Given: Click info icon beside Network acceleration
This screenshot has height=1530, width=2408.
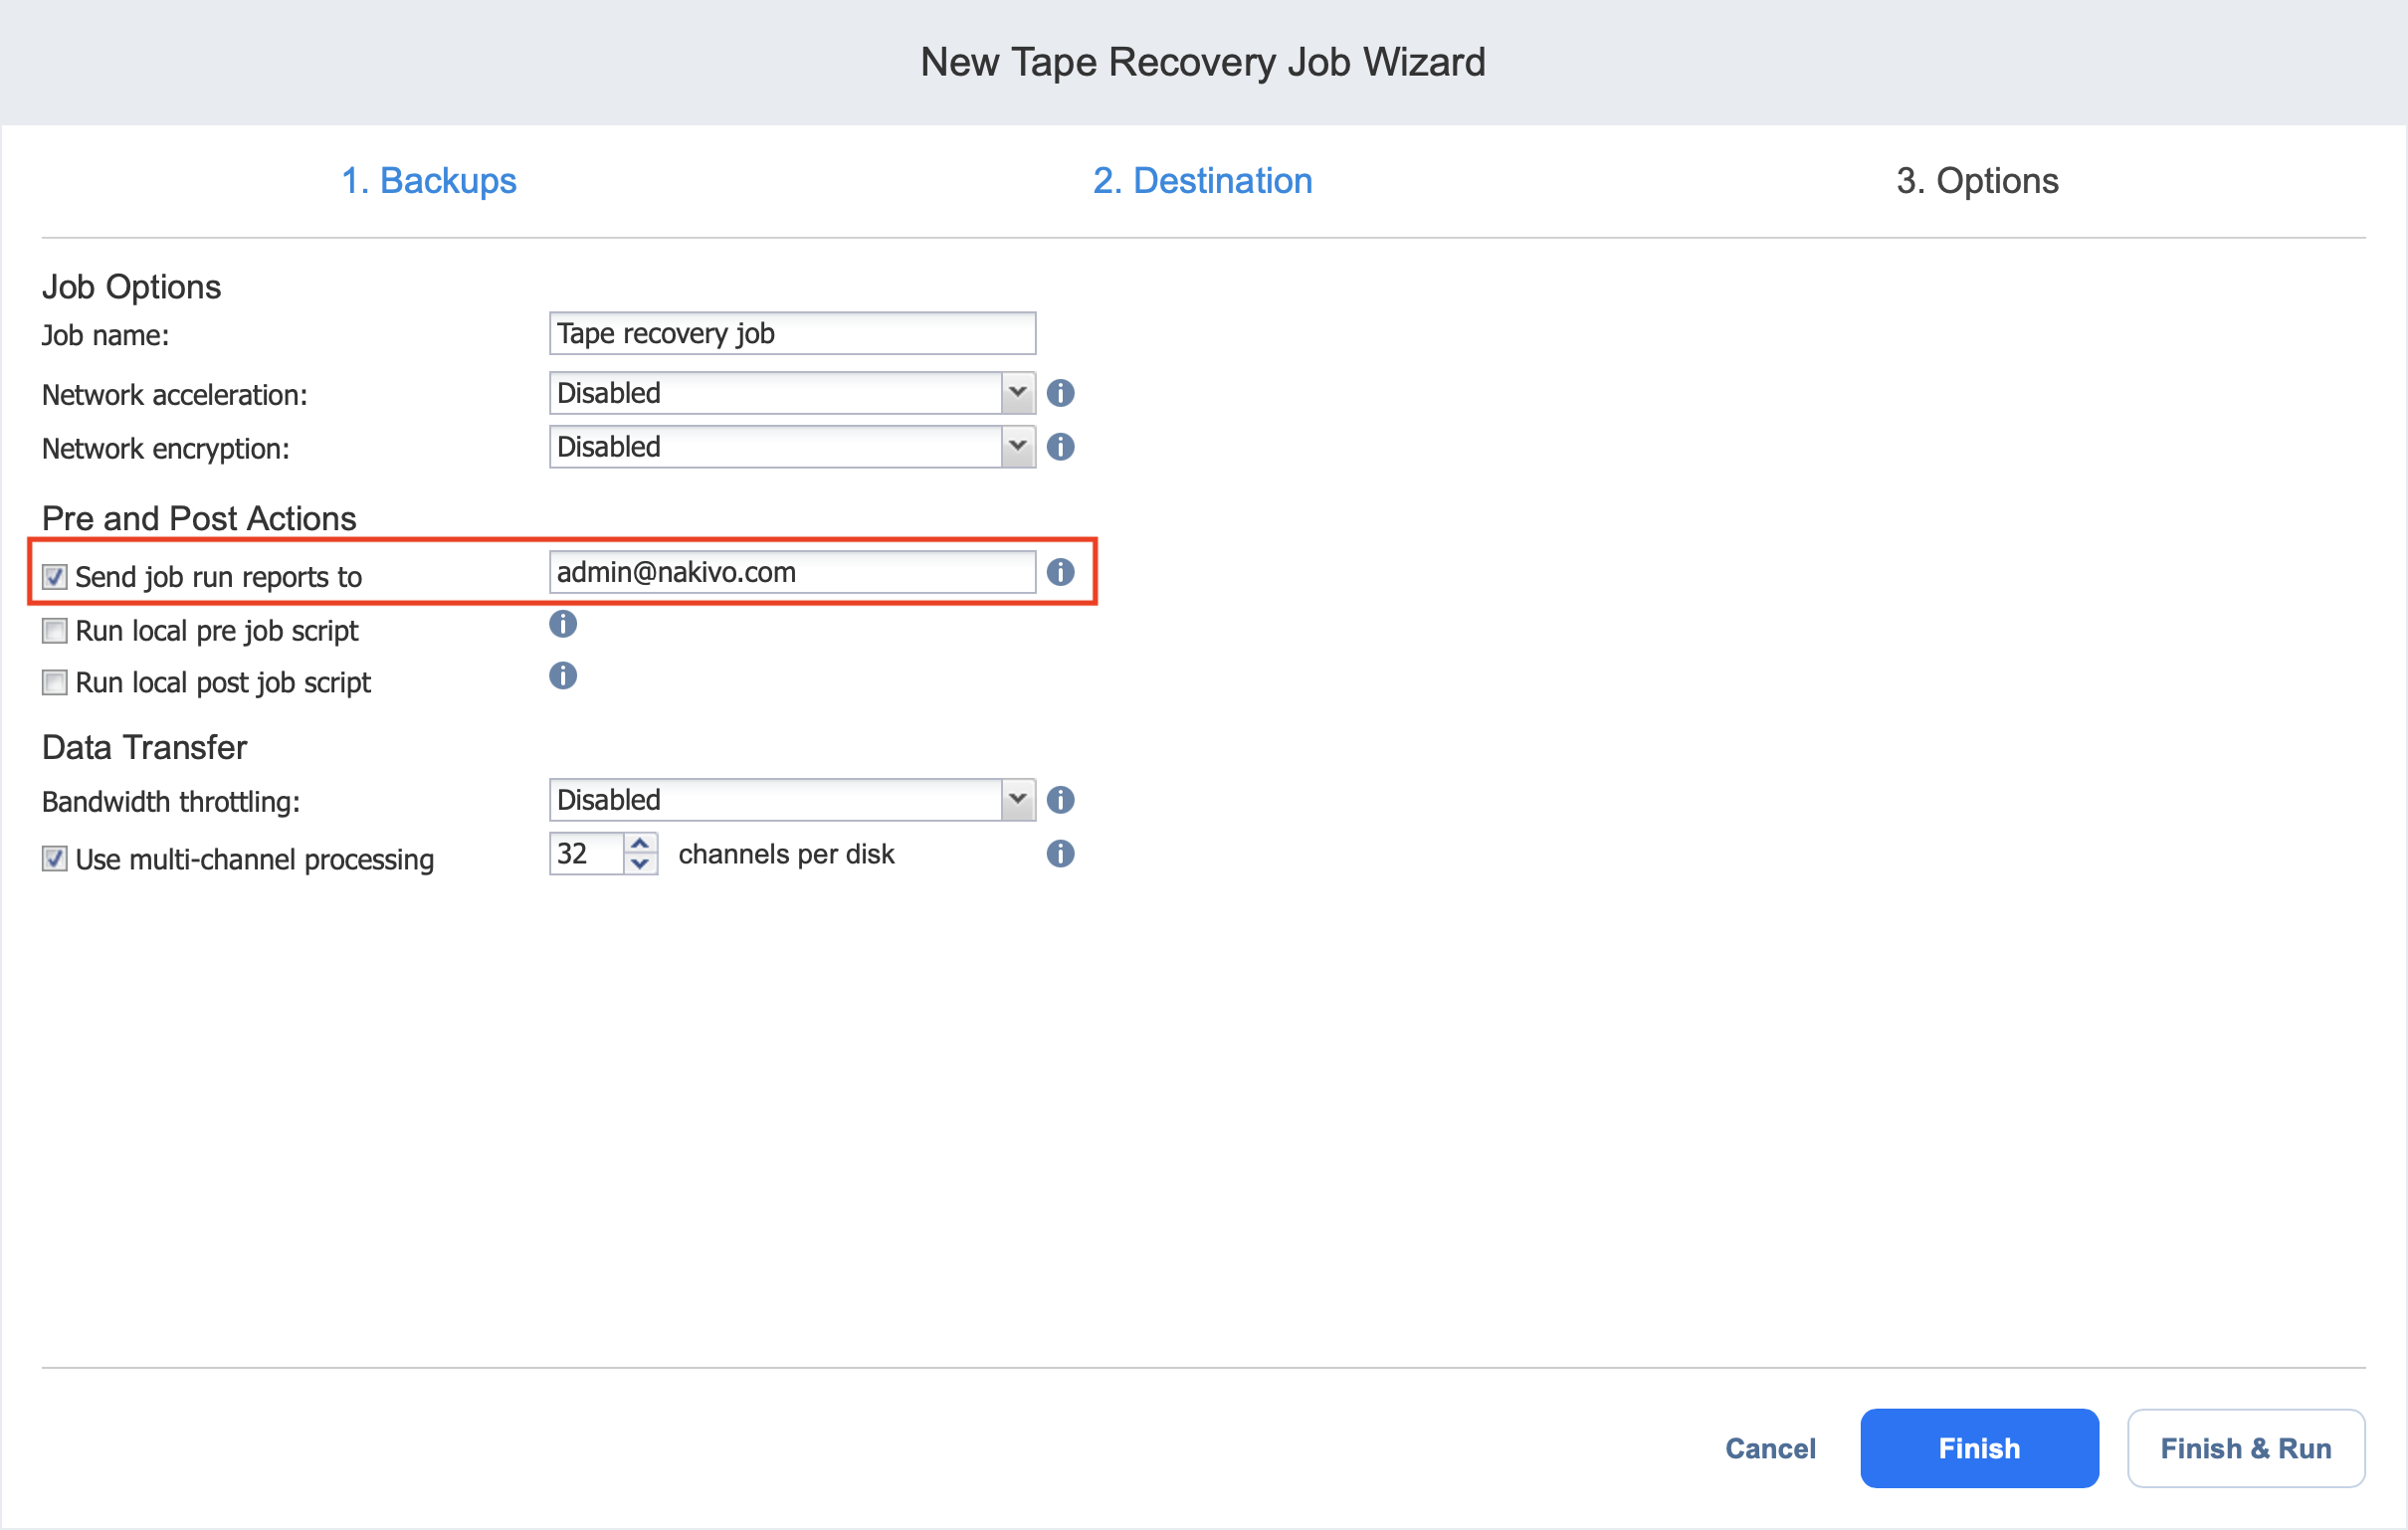Looking at the screenshot, I should [1060, 393].
